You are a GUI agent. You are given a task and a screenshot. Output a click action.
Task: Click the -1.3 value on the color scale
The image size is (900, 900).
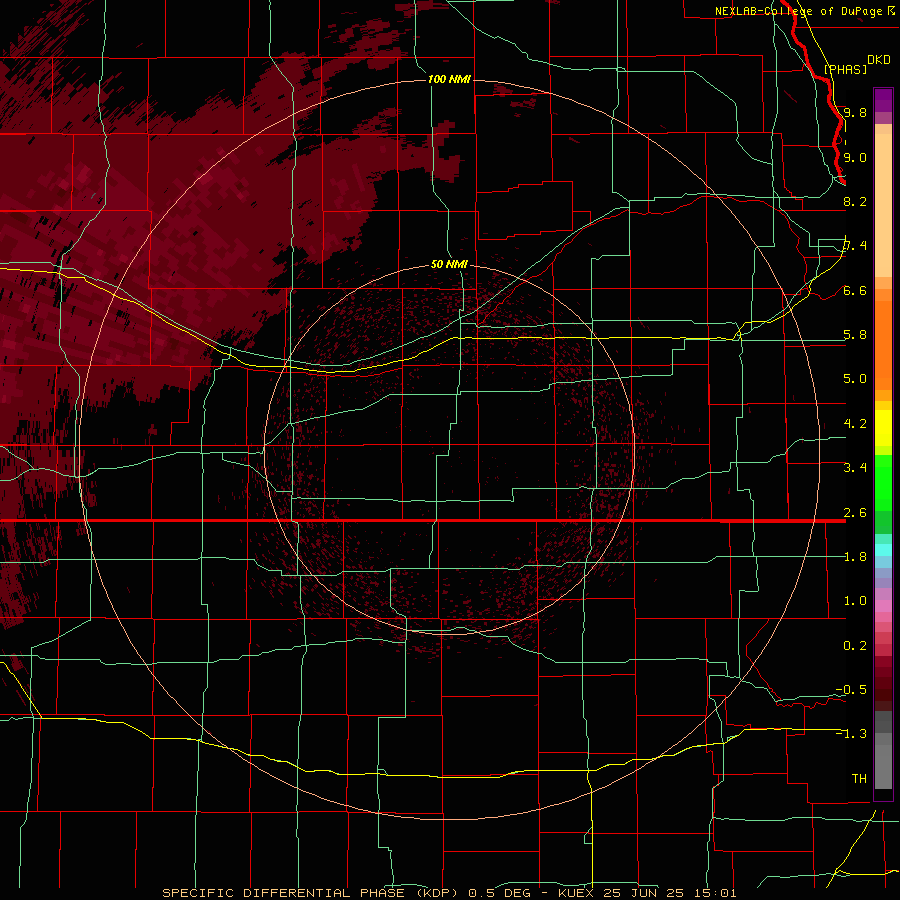(x=851, y=734)
